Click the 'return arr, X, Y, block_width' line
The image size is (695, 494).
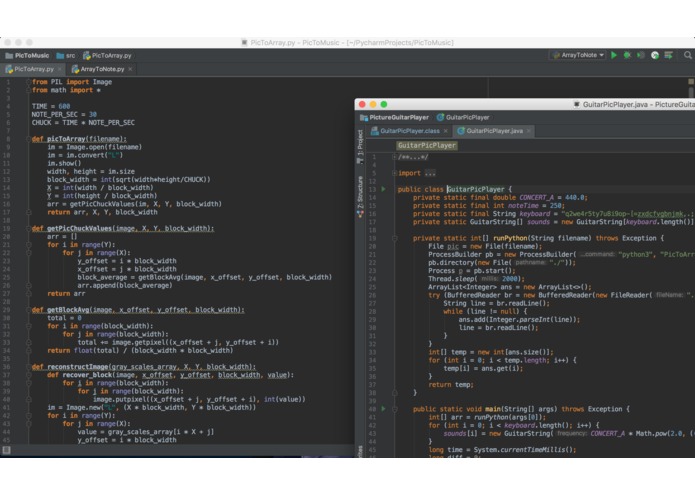[x=102, y=212]
